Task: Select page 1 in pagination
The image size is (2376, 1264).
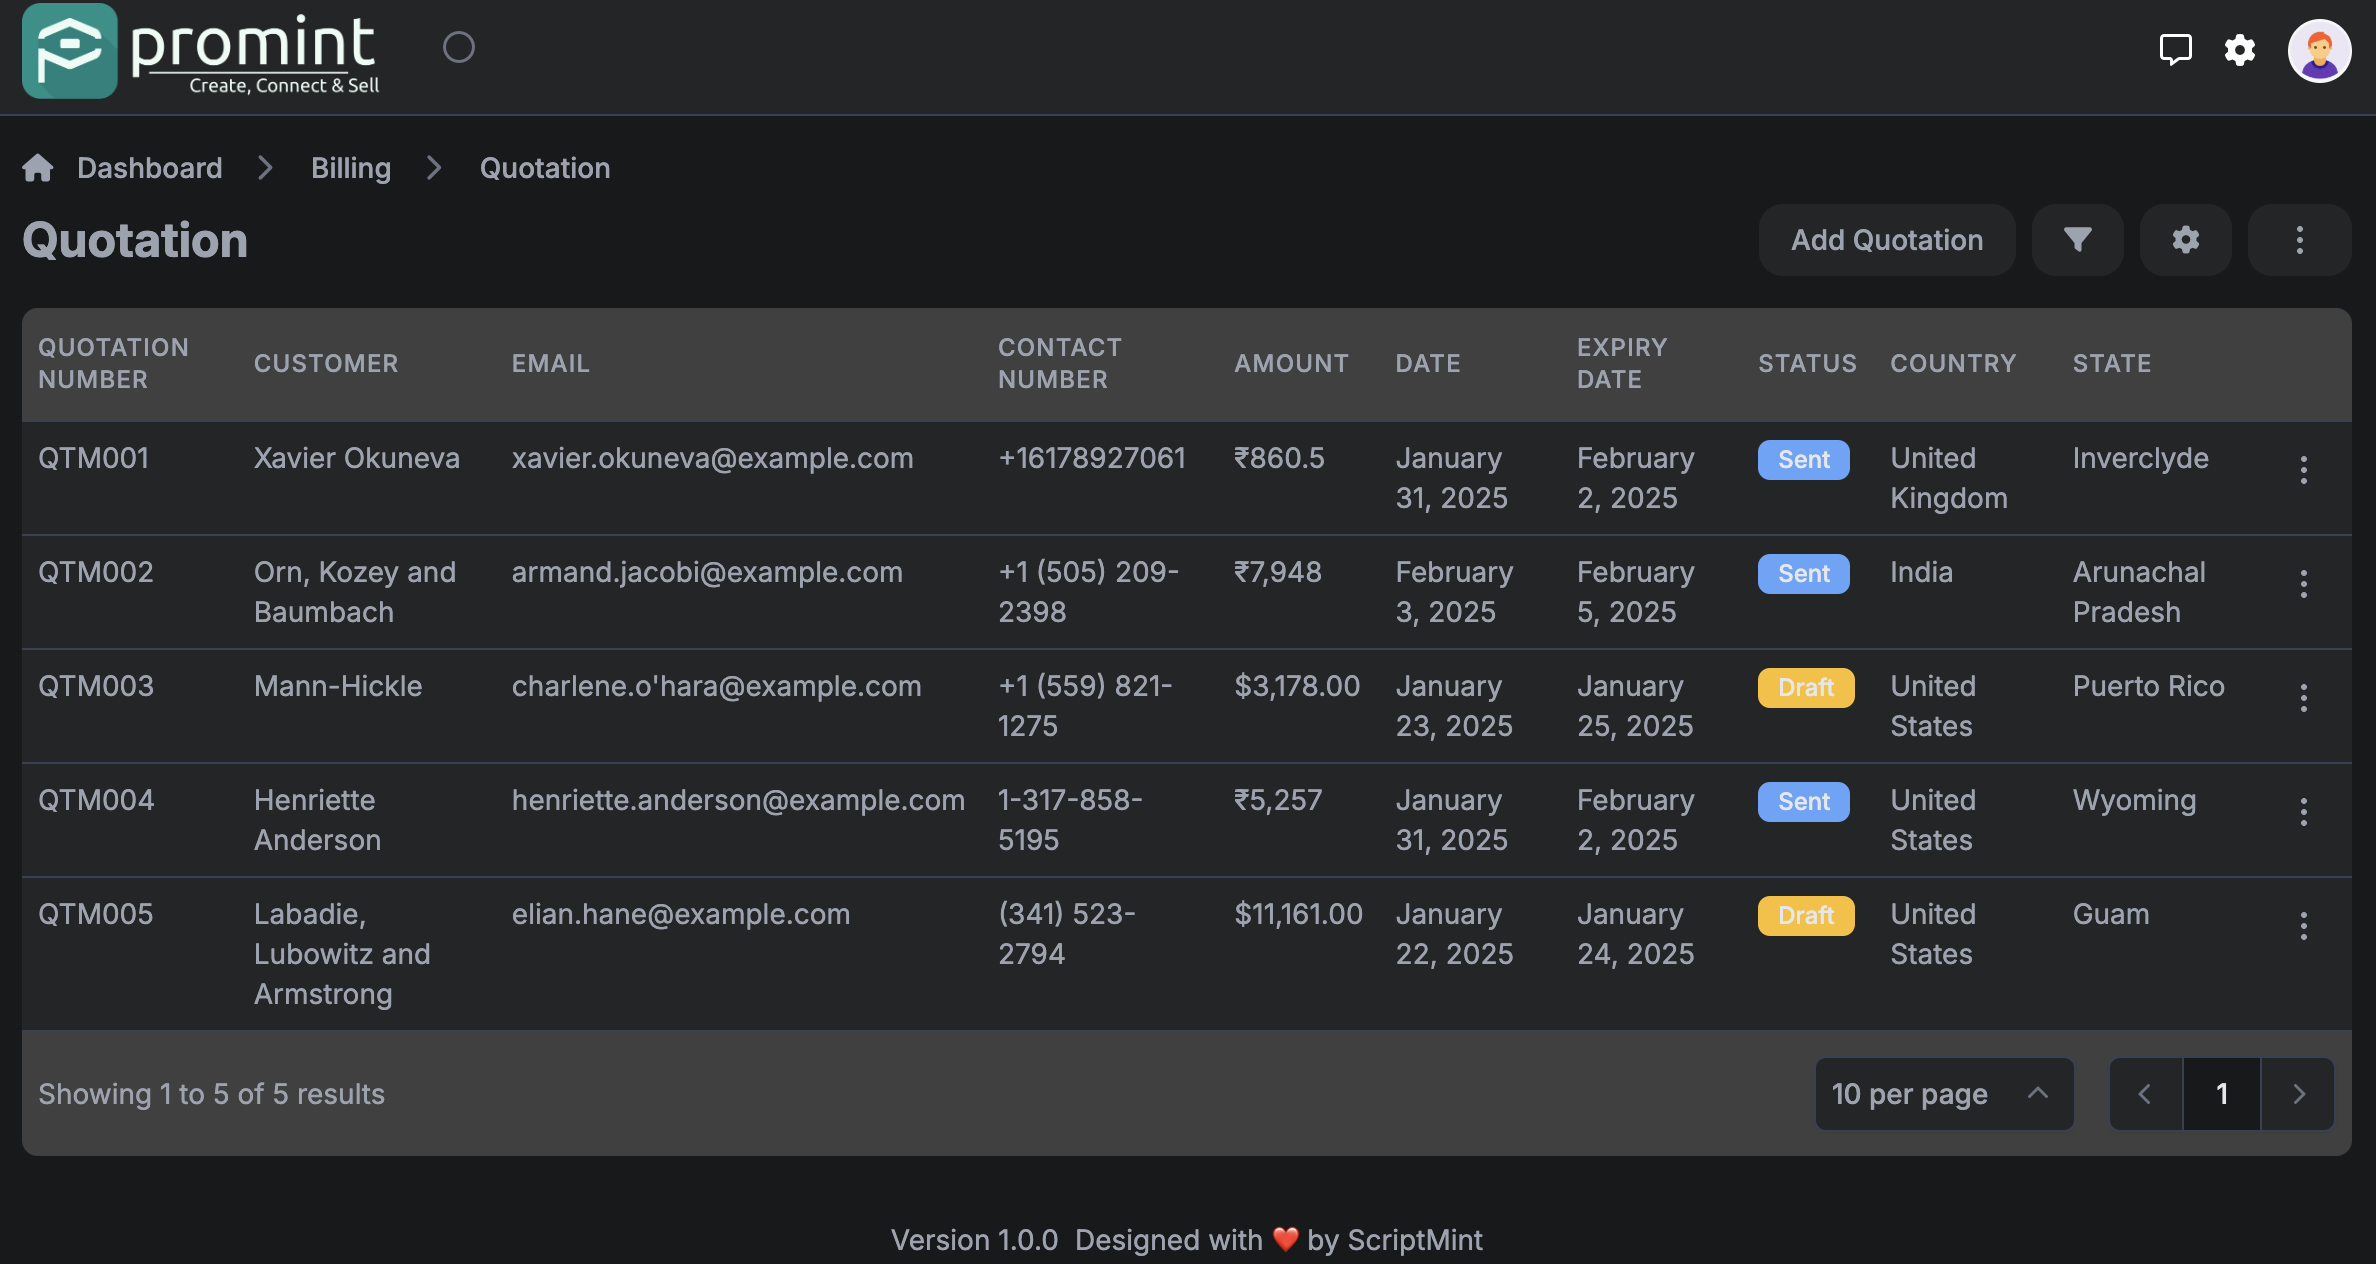Action: point(2222,1094)
